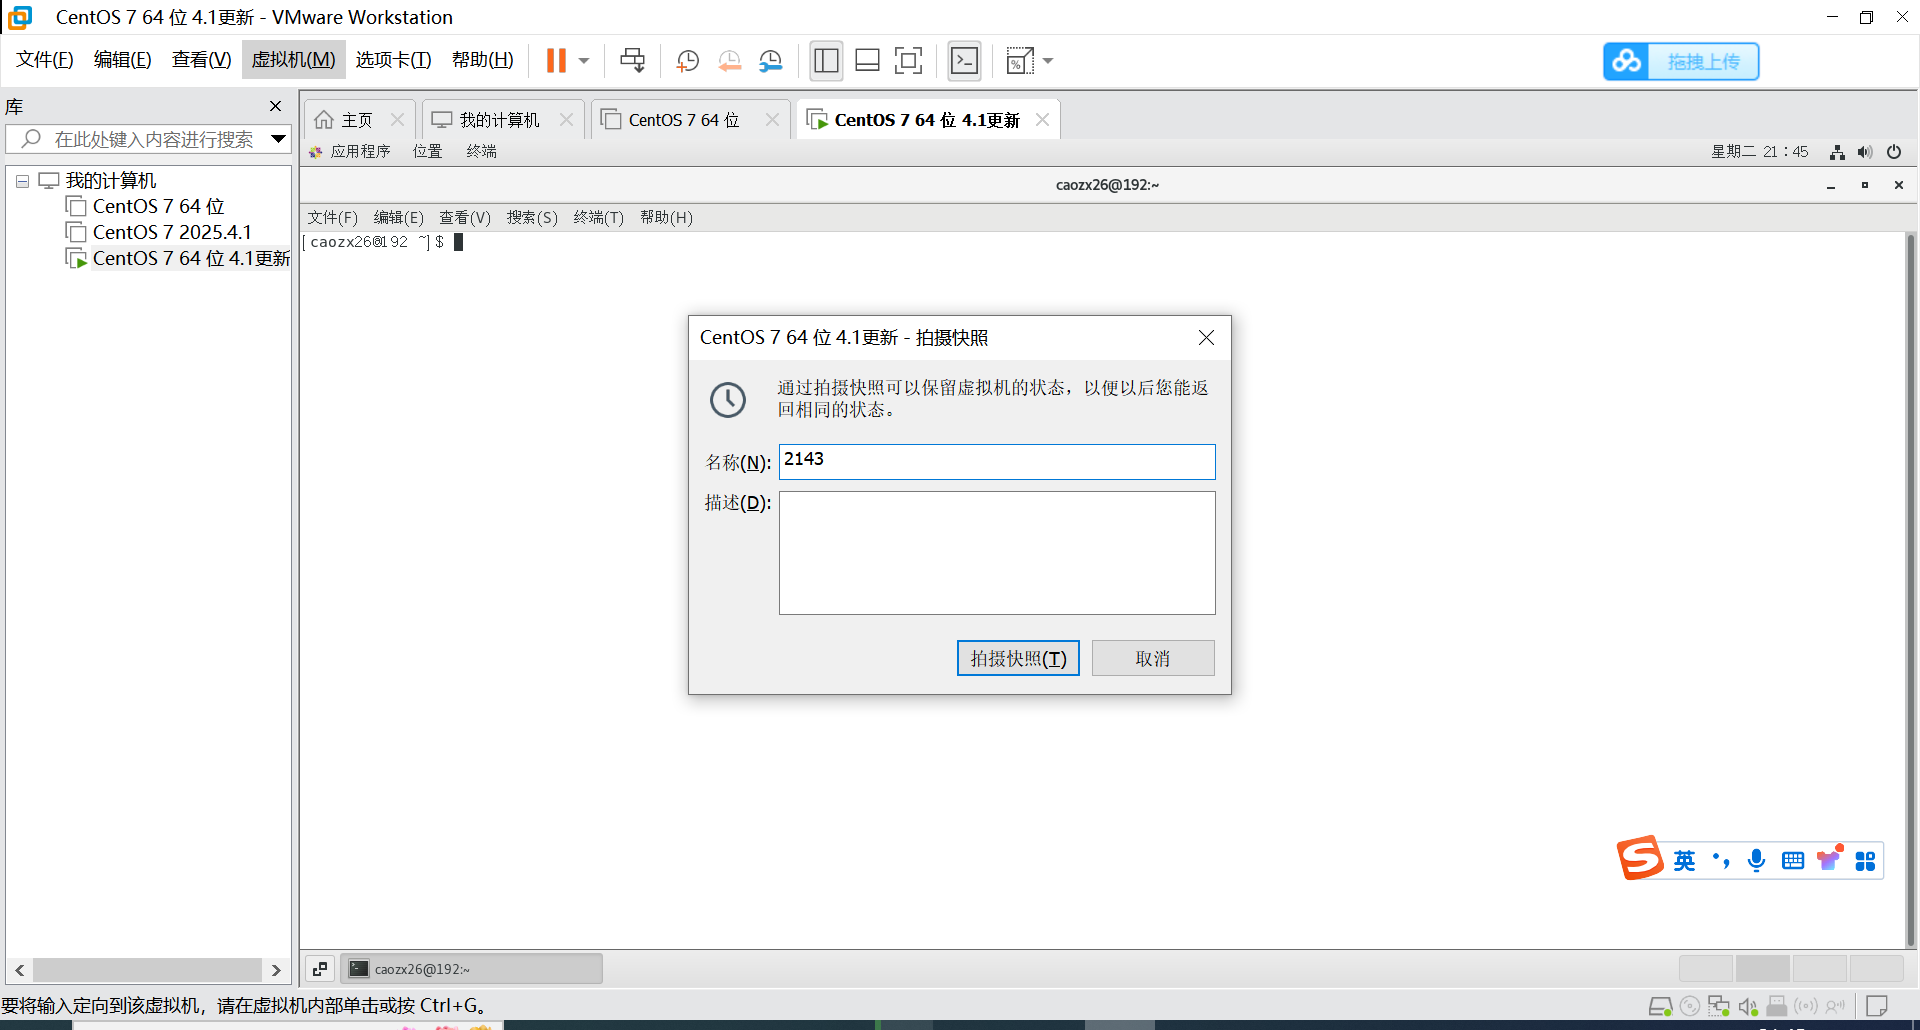Enter full screen mode icon
The height and width of the screenshot is (1030, 1920).
[908, 61]
